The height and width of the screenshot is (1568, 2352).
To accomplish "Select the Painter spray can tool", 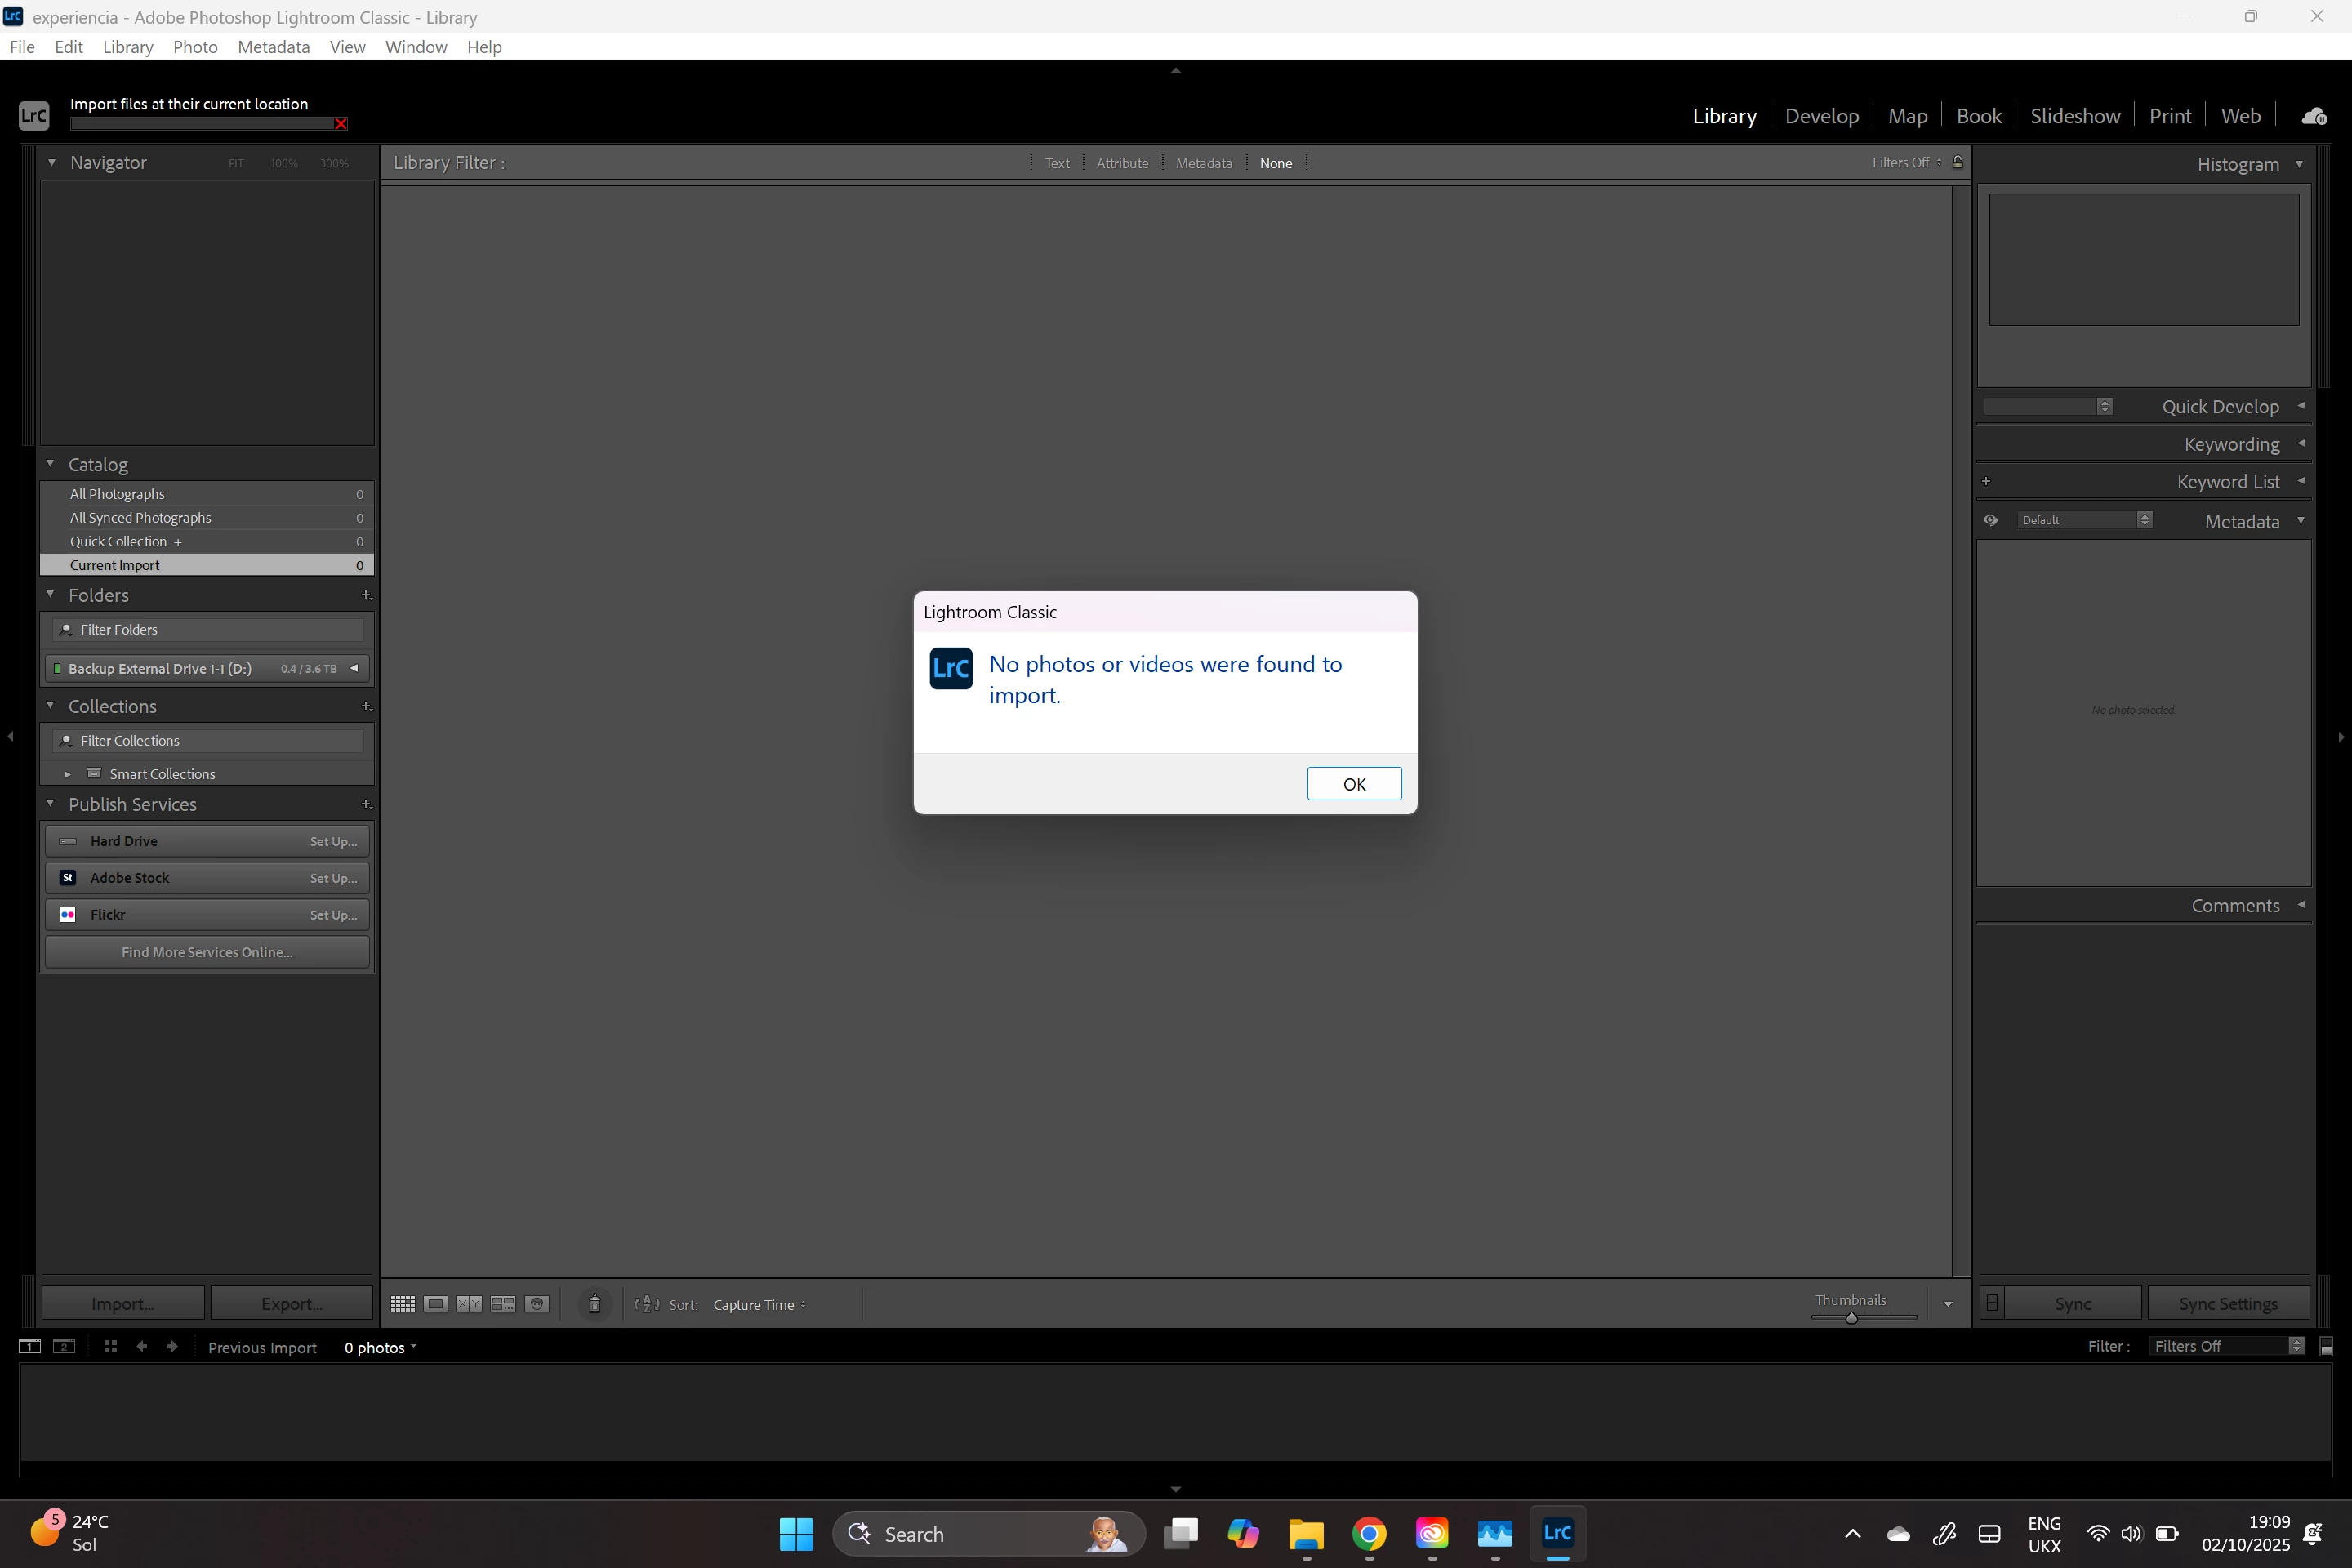I will (595, 1304).
